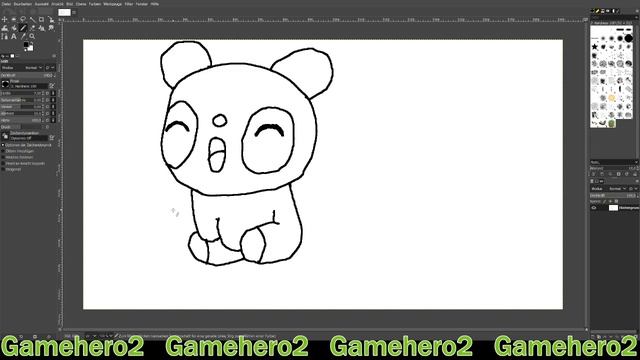Open the Filter menu

129,4
